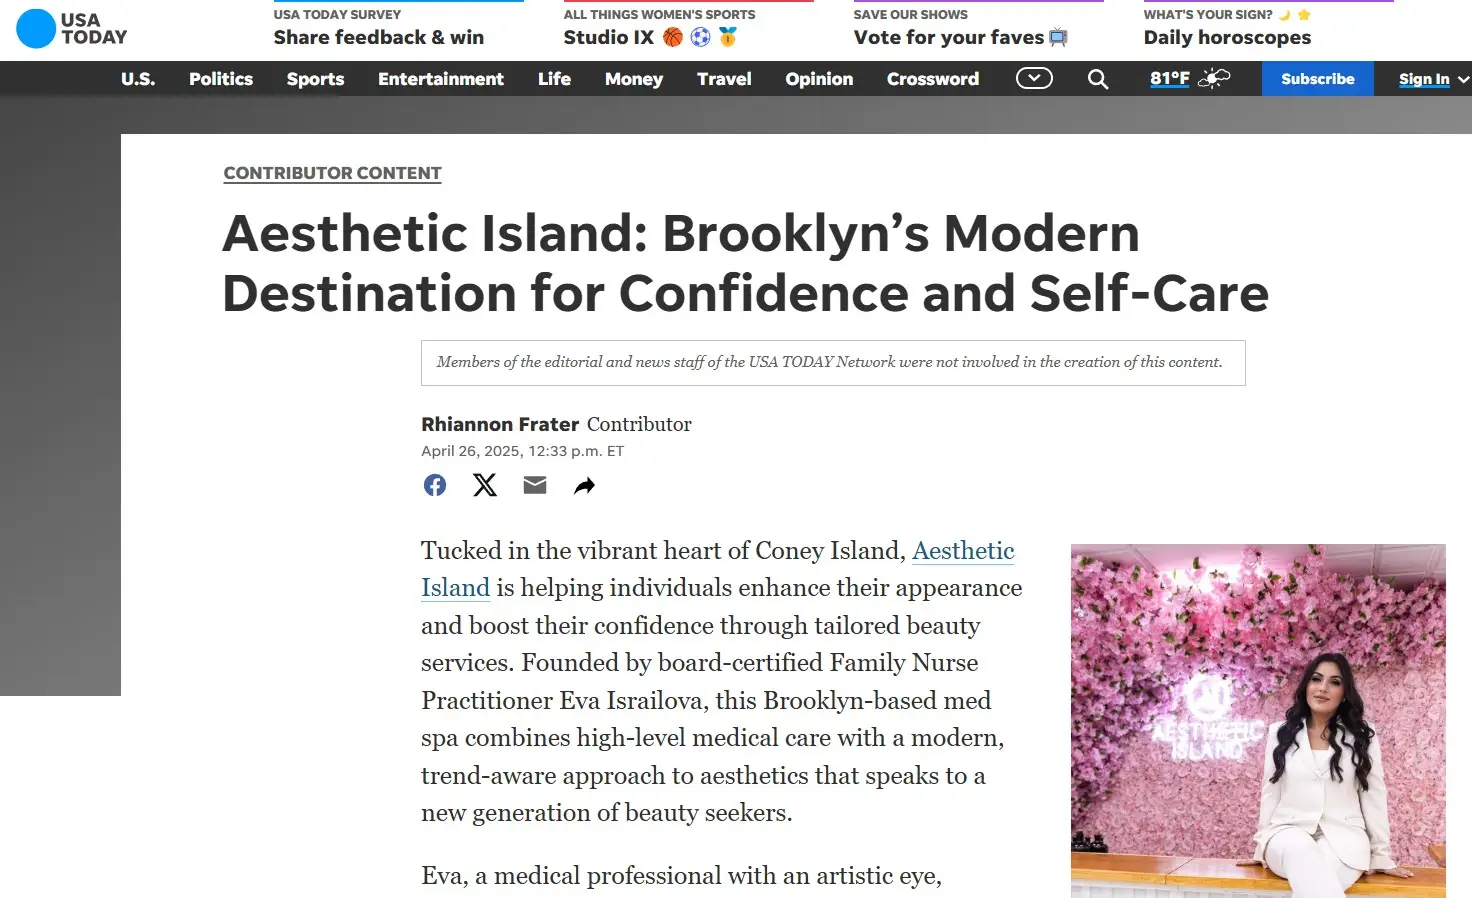Viewport: 1472px width, 898px height.
Task: Click the weather icon beside 81°F
Action: tap(1213, 78)
